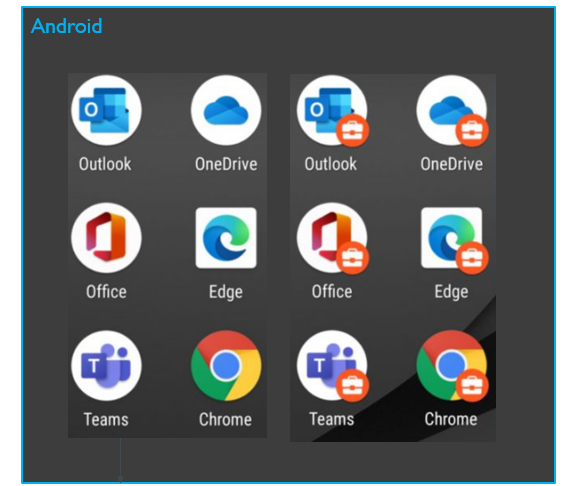Click the work-profile Teams text label
This screenshot has width=572, height=486.
click(332, 419)
